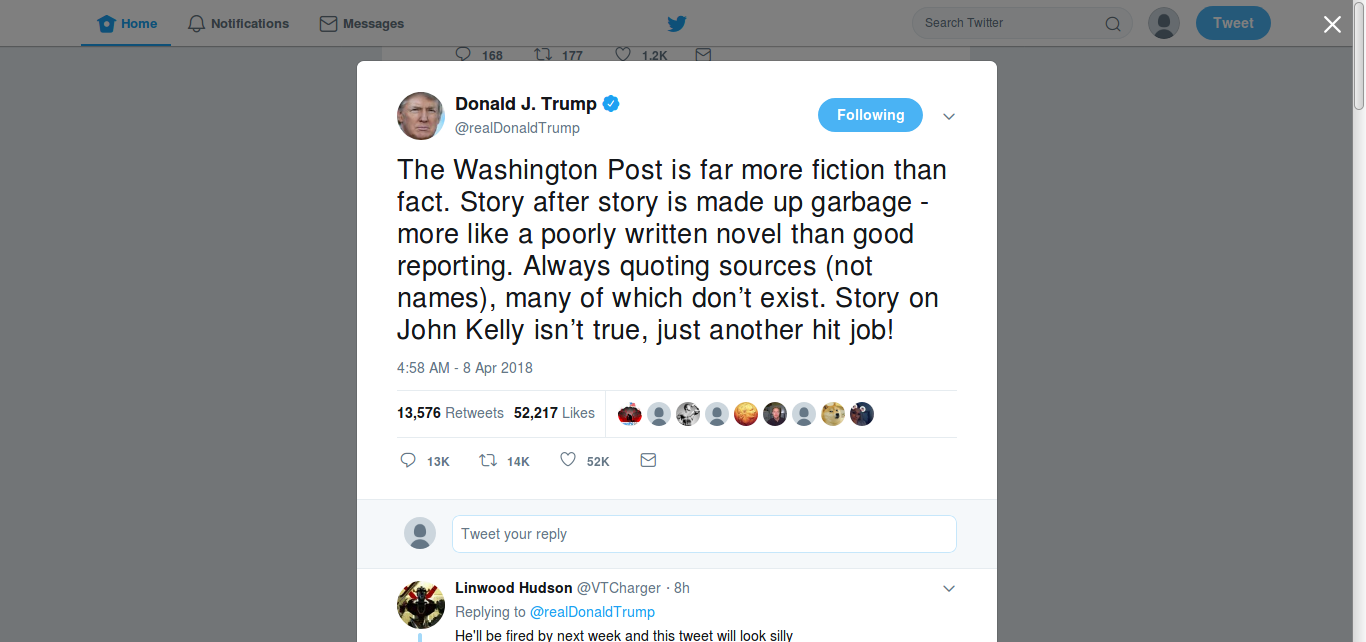Viewport: 1366px width, 642px height.
Task: Like the tweet with the heart icon
Action: pos(567,460)
